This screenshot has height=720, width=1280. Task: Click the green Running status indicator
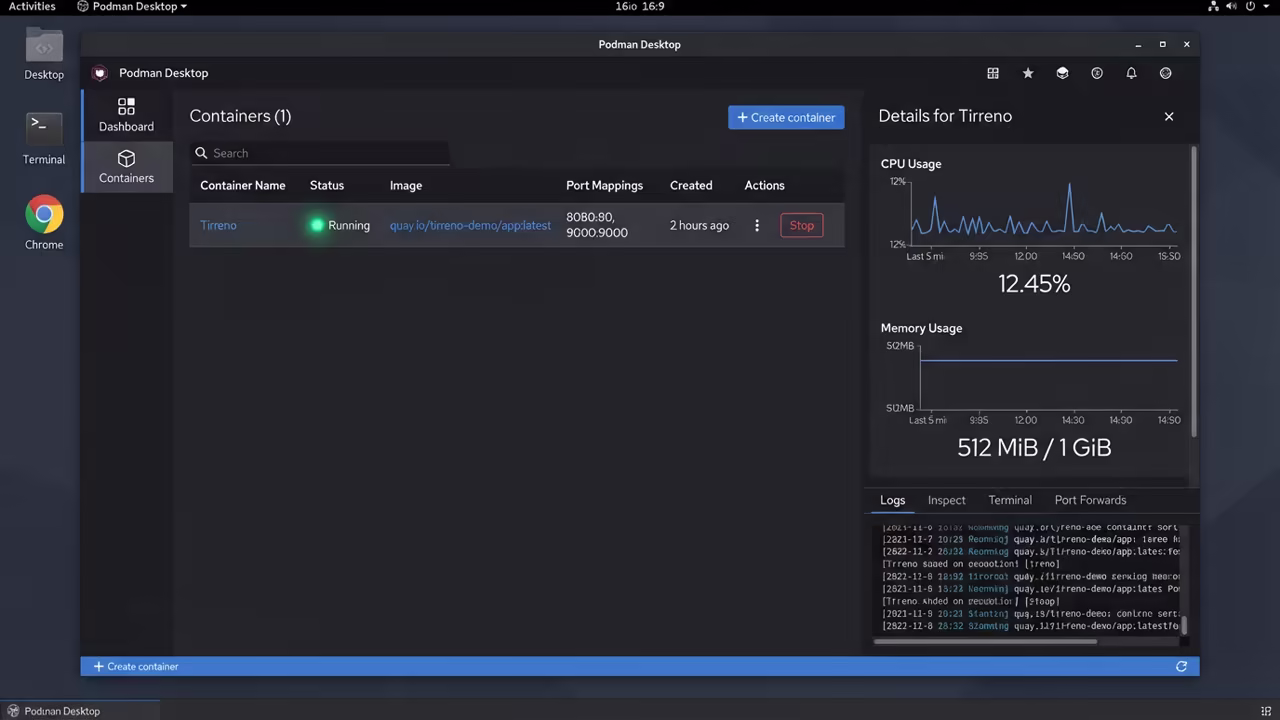pos(317,225)
